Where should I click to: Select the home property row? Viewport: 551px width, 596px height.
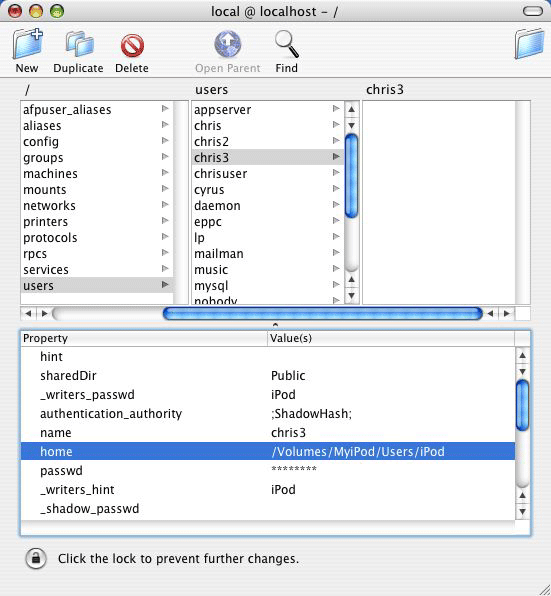point(268,451)
